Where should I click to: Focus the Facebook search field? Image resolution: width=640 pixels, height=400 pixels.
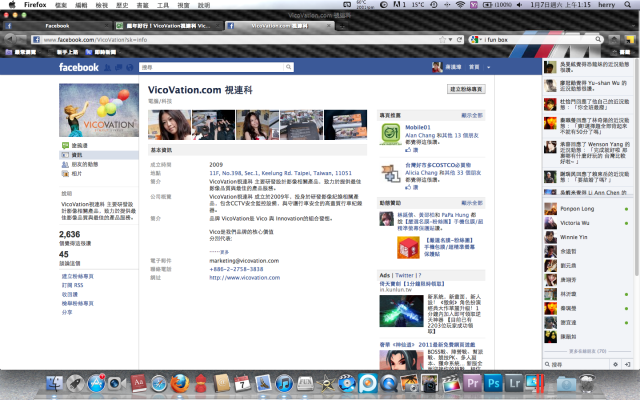point(211,67)
